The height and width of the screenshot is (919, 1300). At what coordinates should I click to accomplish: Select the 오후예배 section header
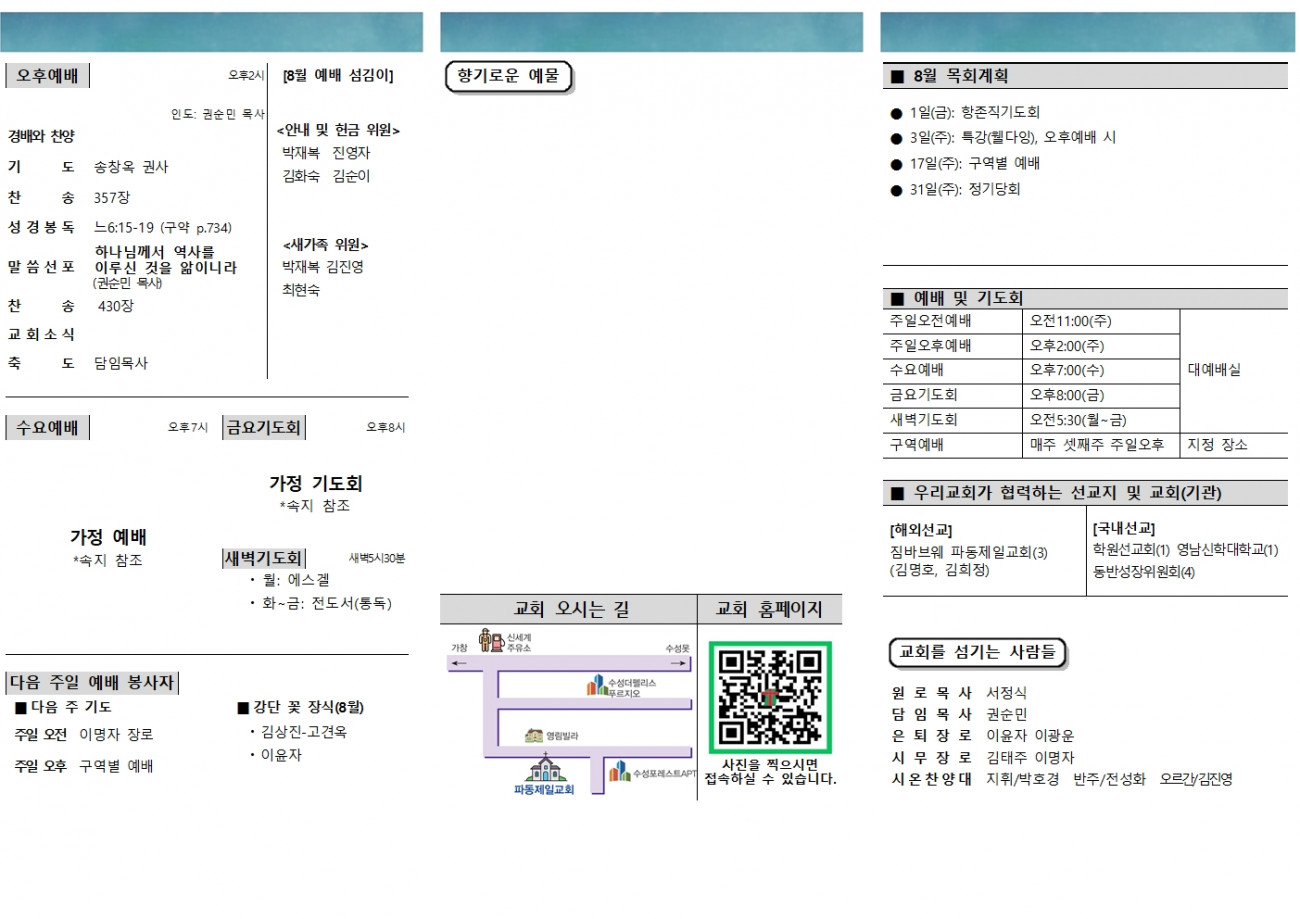pyautogui.click(x=47, y=75)
